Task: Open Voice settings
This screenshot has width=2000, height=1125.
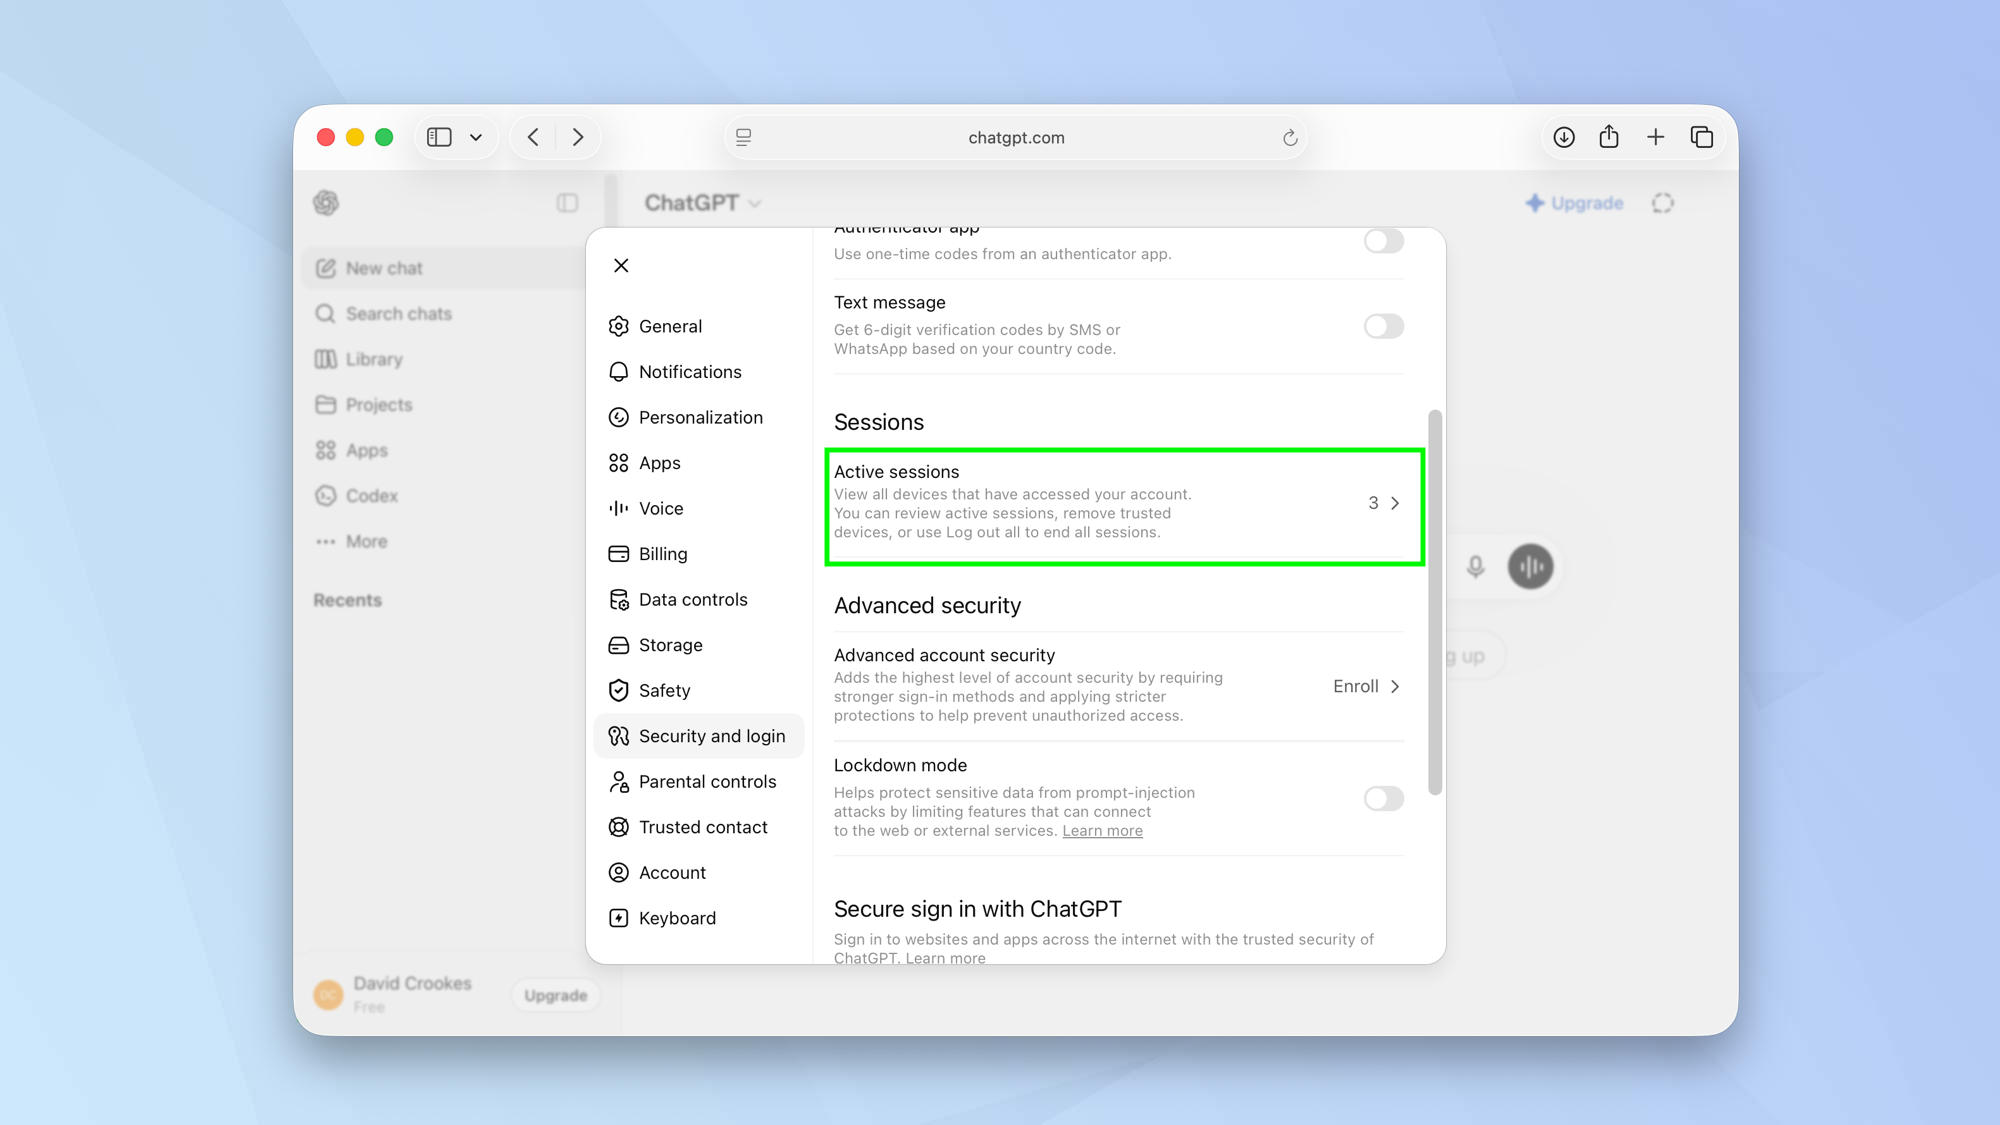Action: pos(698,508)
